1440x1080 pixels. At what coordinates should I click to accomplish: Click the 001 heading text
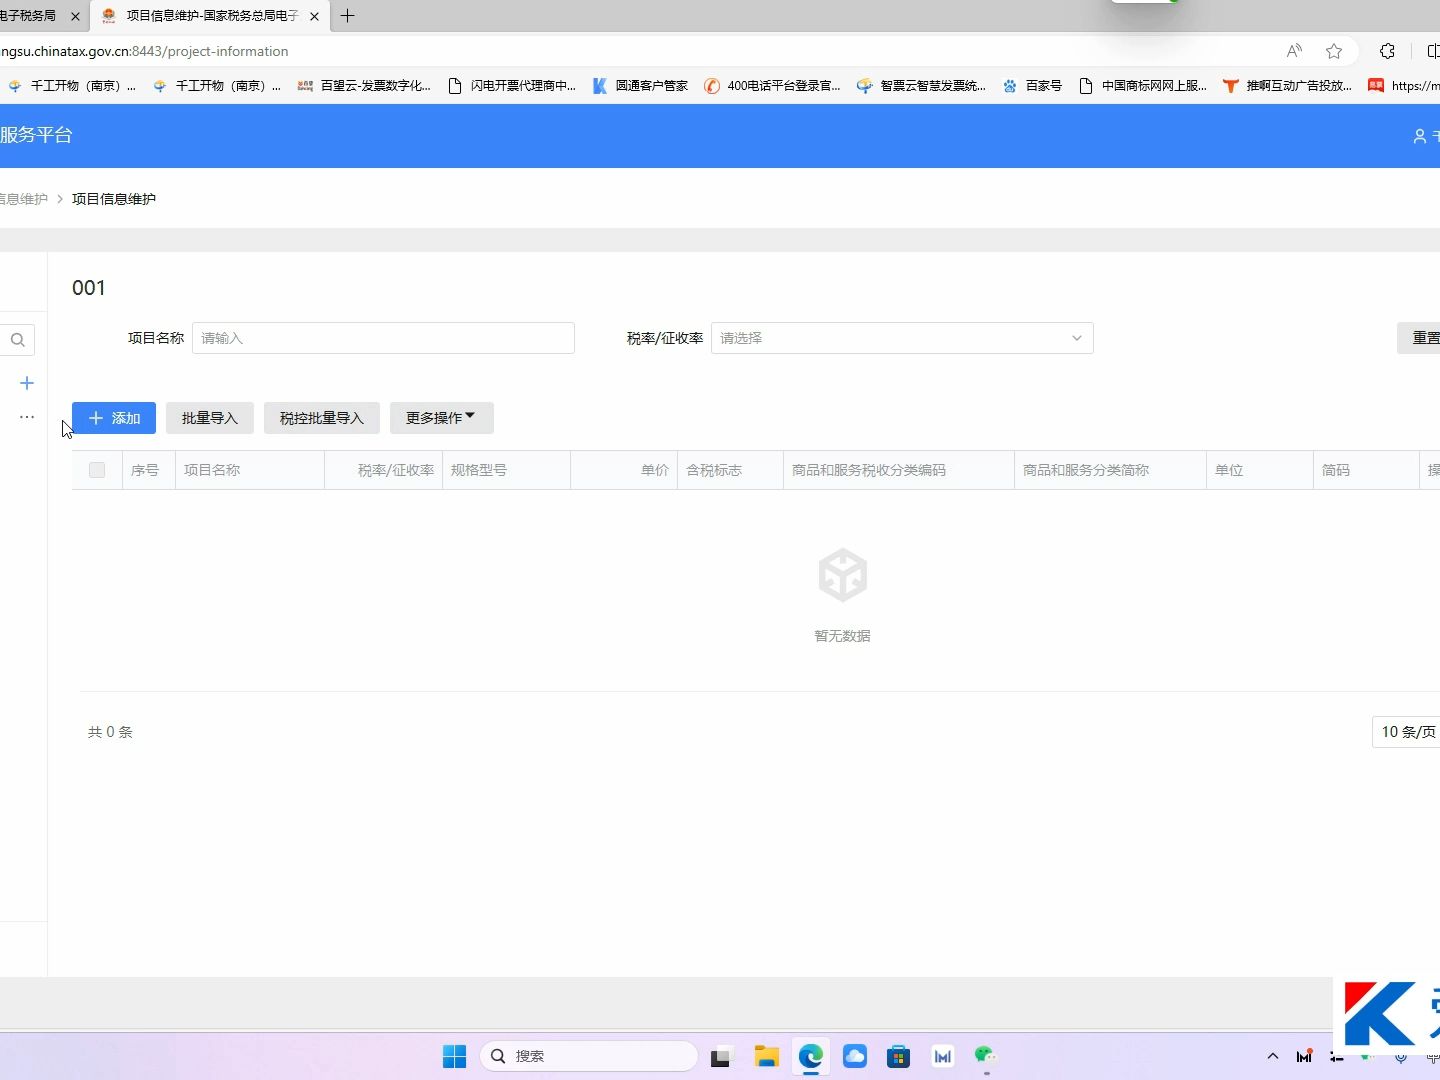(x=89, y=288)
